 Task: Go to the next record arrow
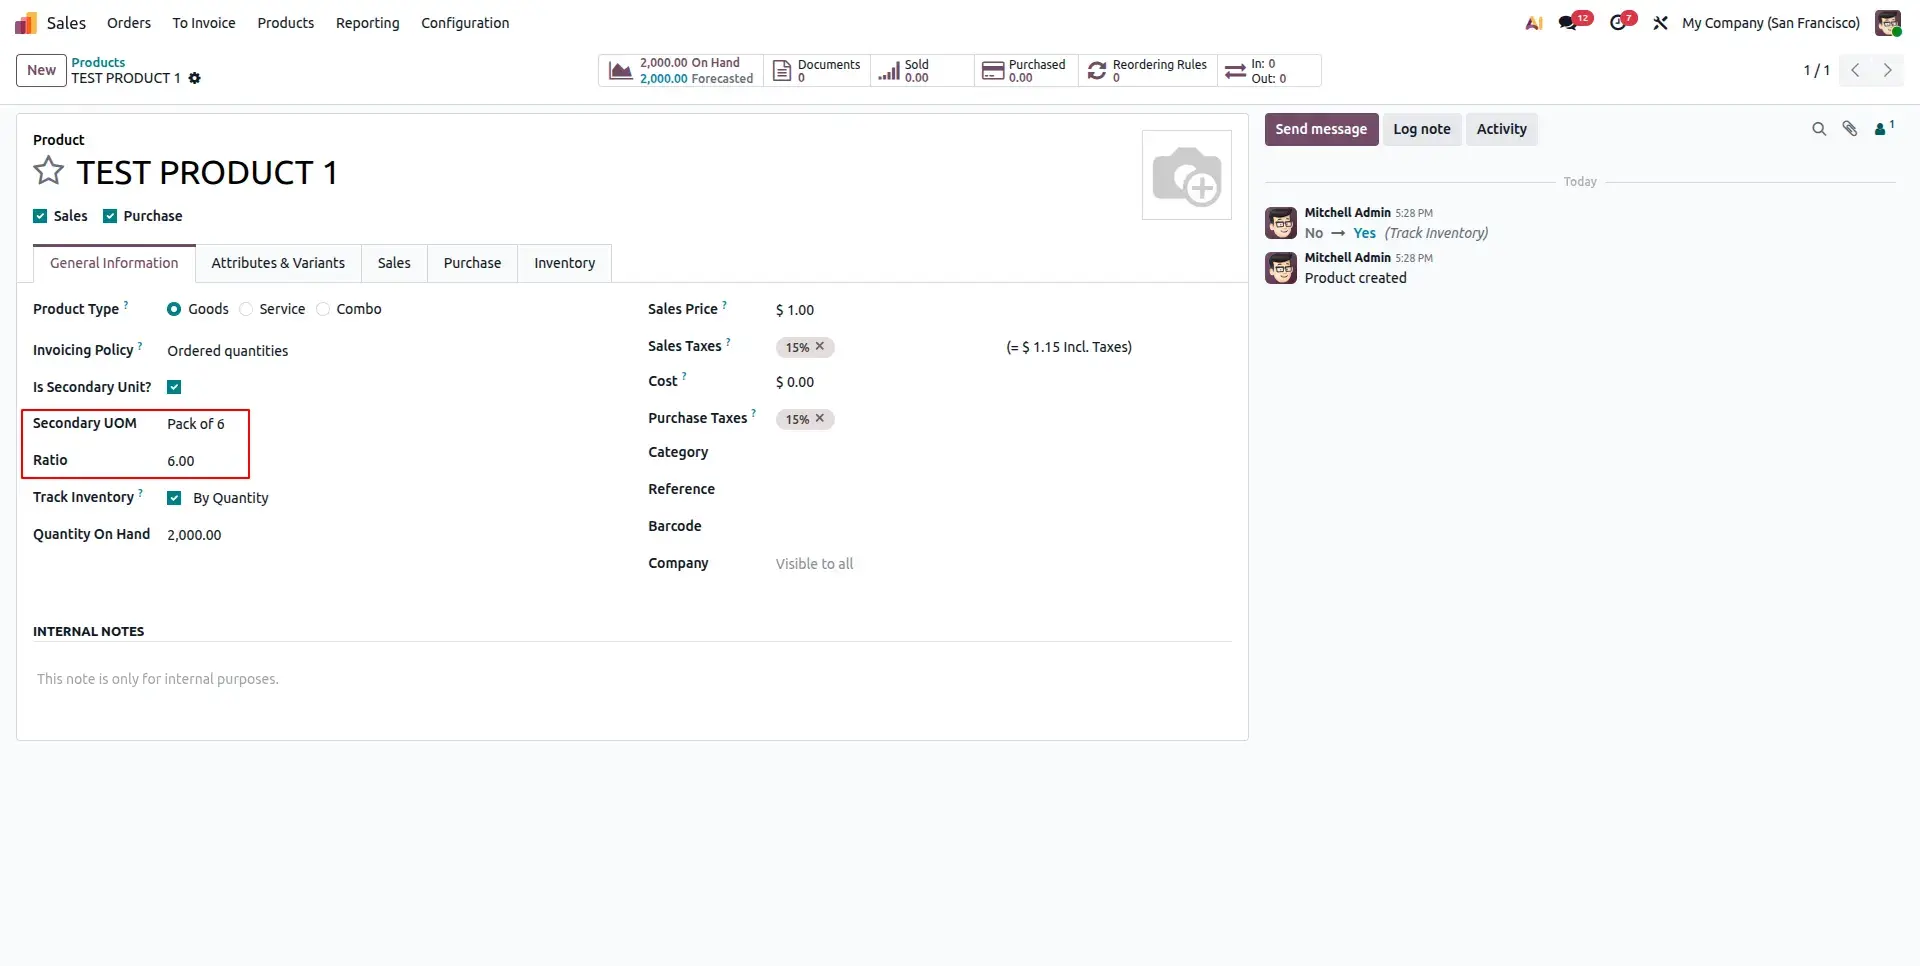[1887, 70]
